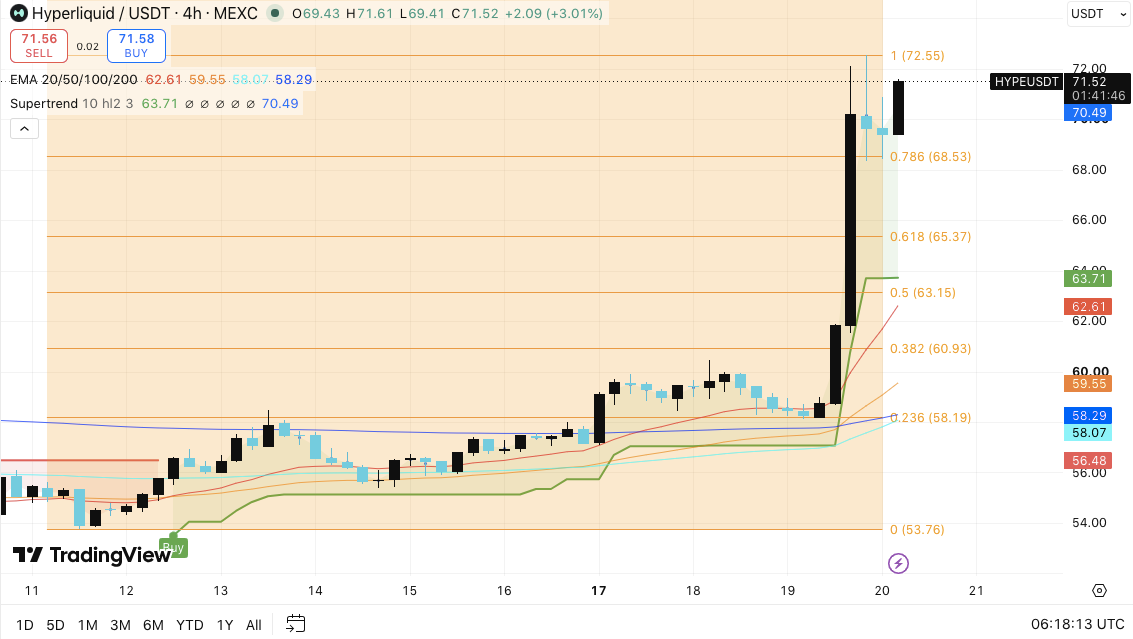
Task: Select the 1D time range
Action: (25, 625)
